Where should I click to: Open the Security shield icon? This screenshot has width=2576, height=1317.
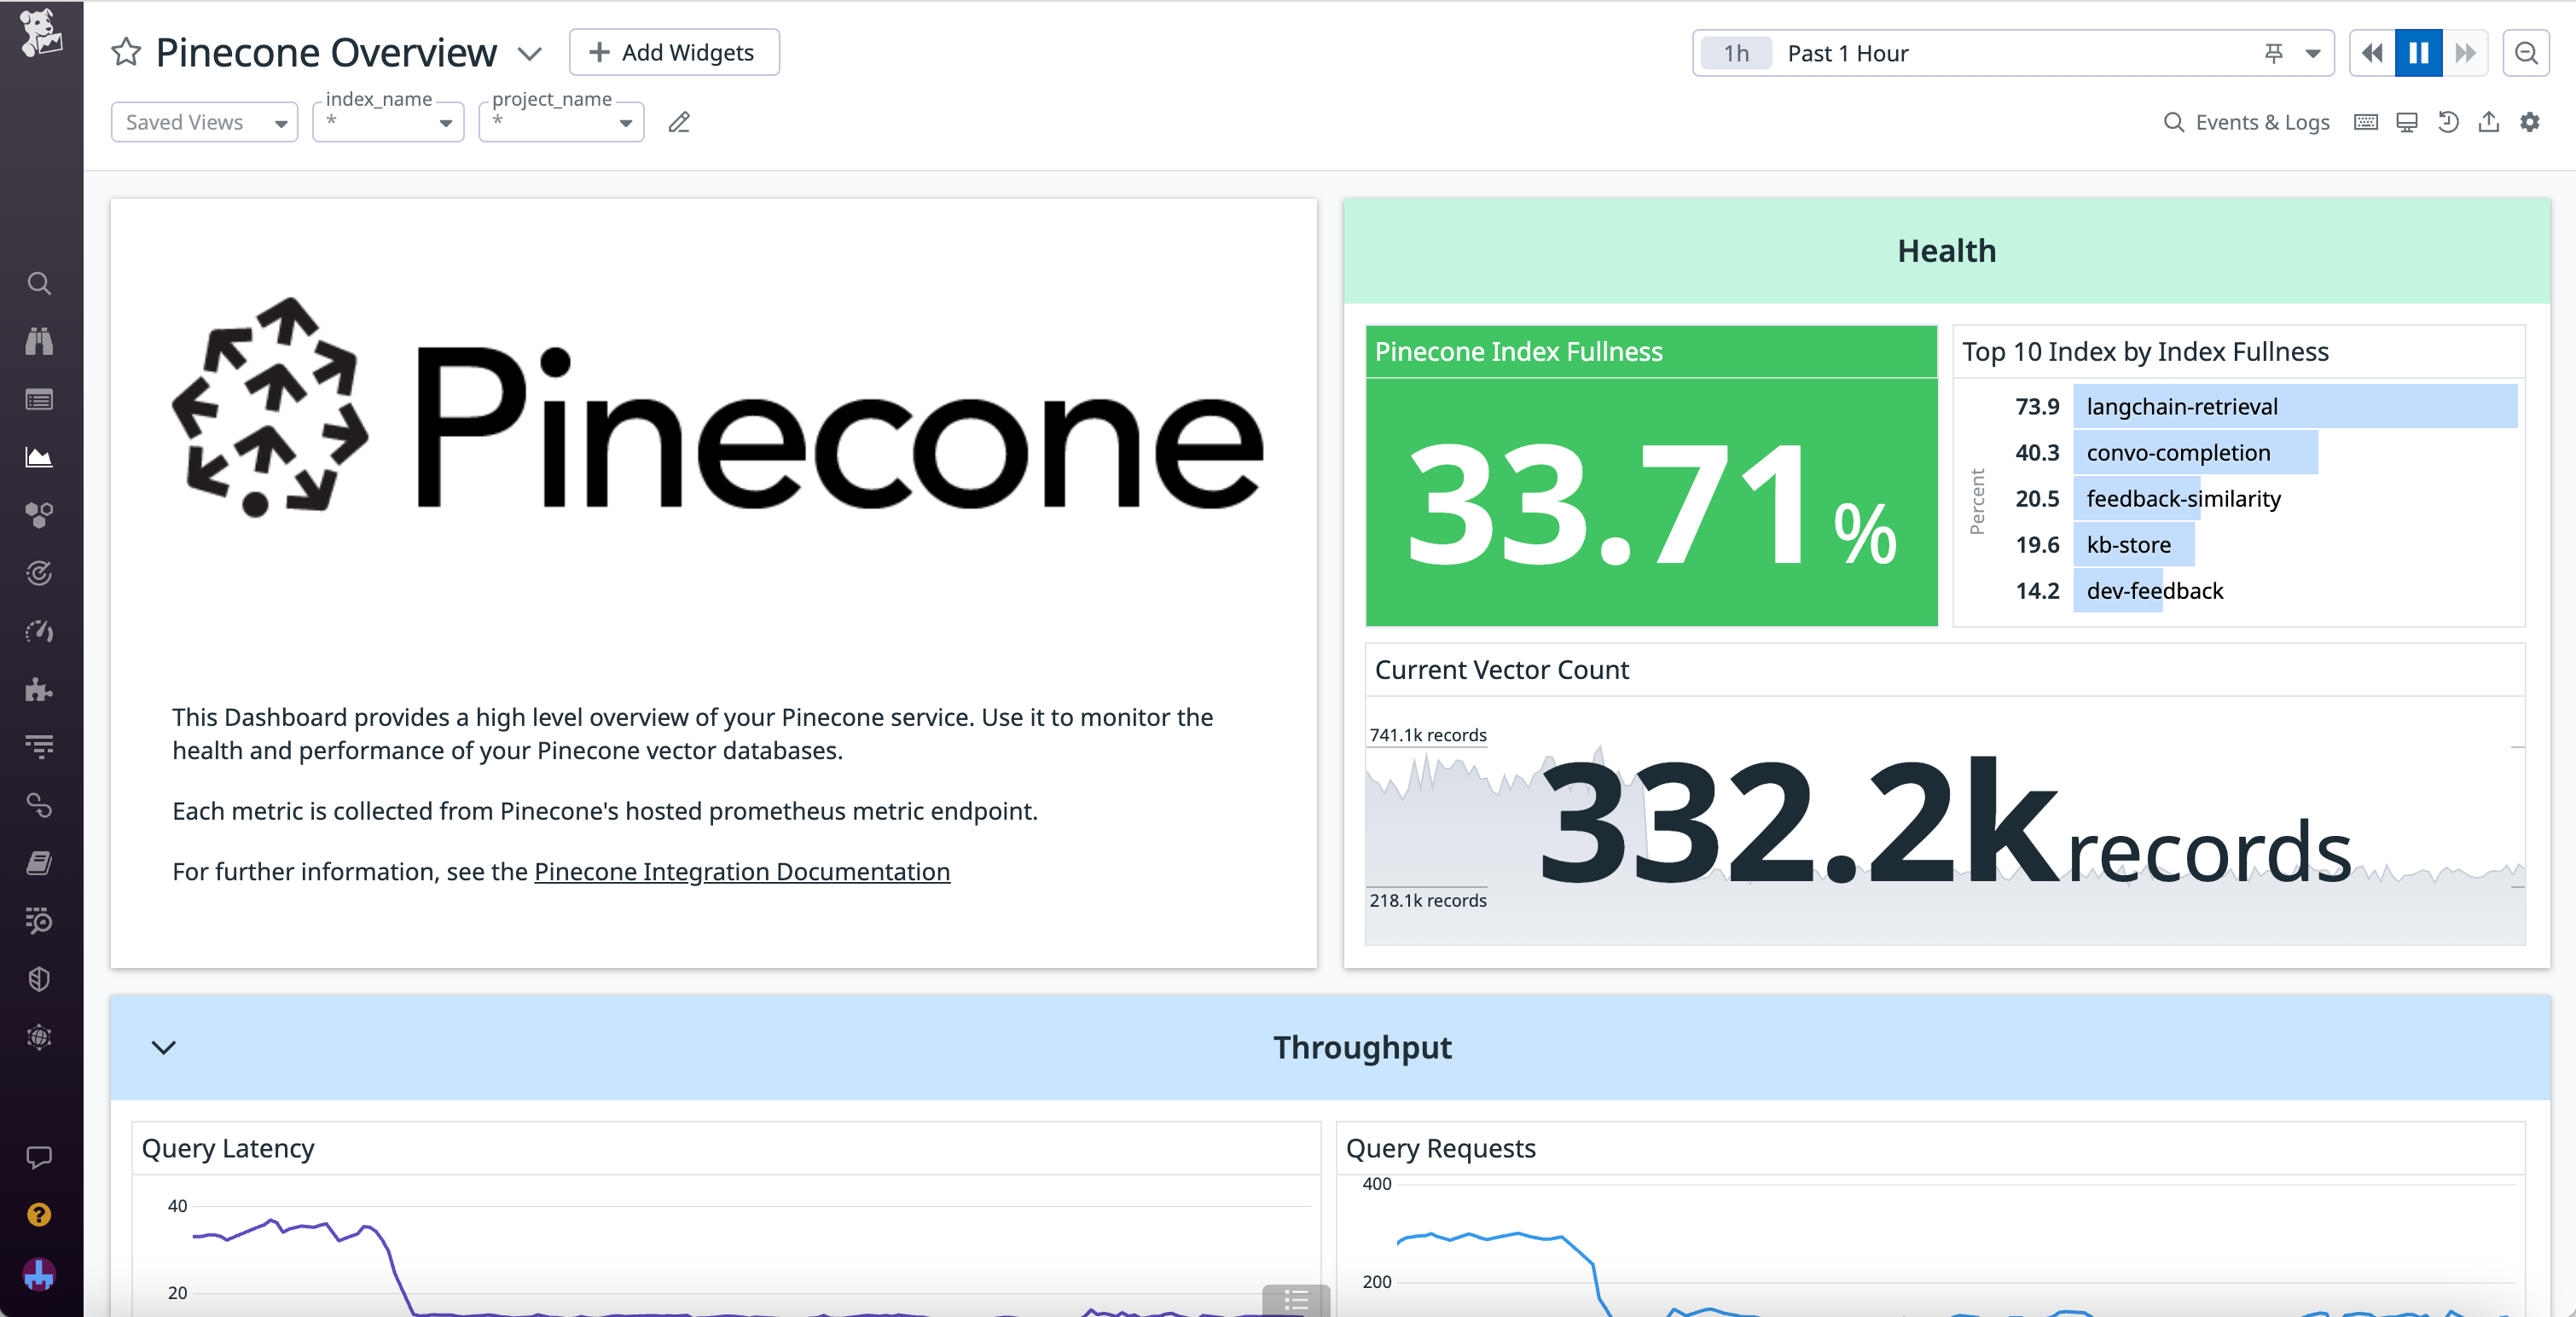(x=39, y=978)
